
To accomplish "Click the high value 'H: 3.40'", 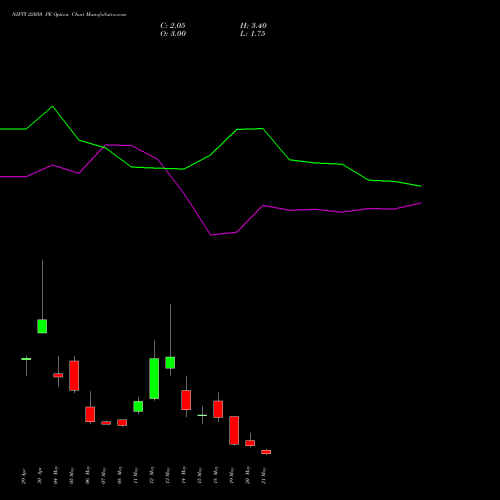I will [253, 26].
